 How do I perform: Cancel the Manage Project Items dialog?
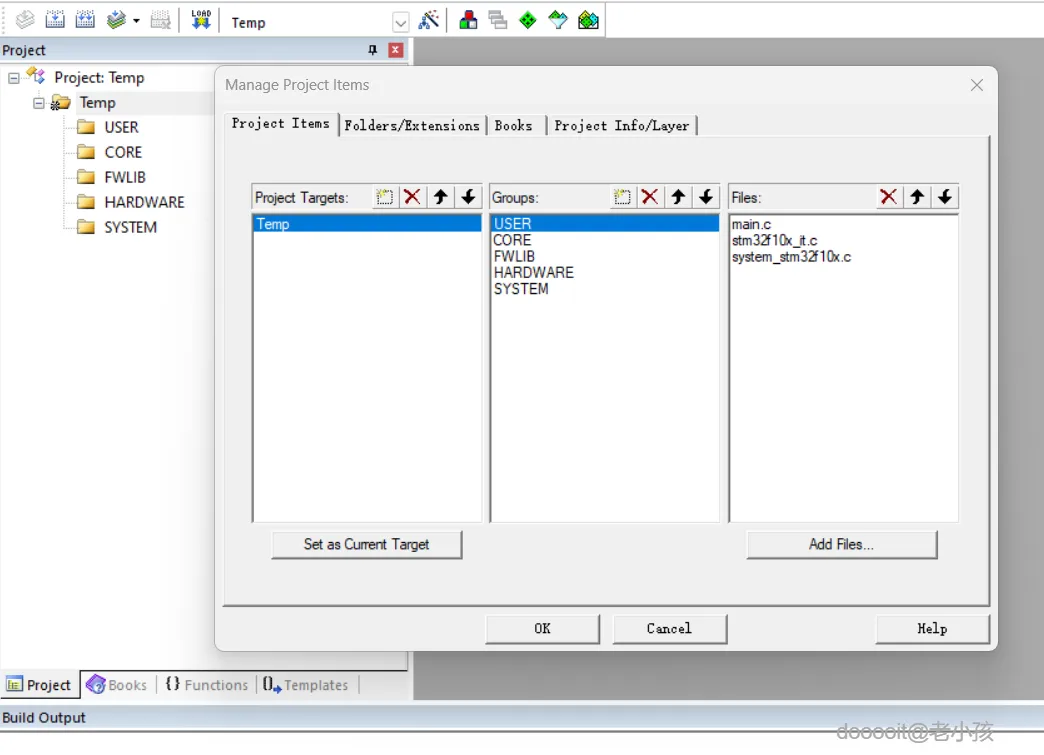[669, 629]
